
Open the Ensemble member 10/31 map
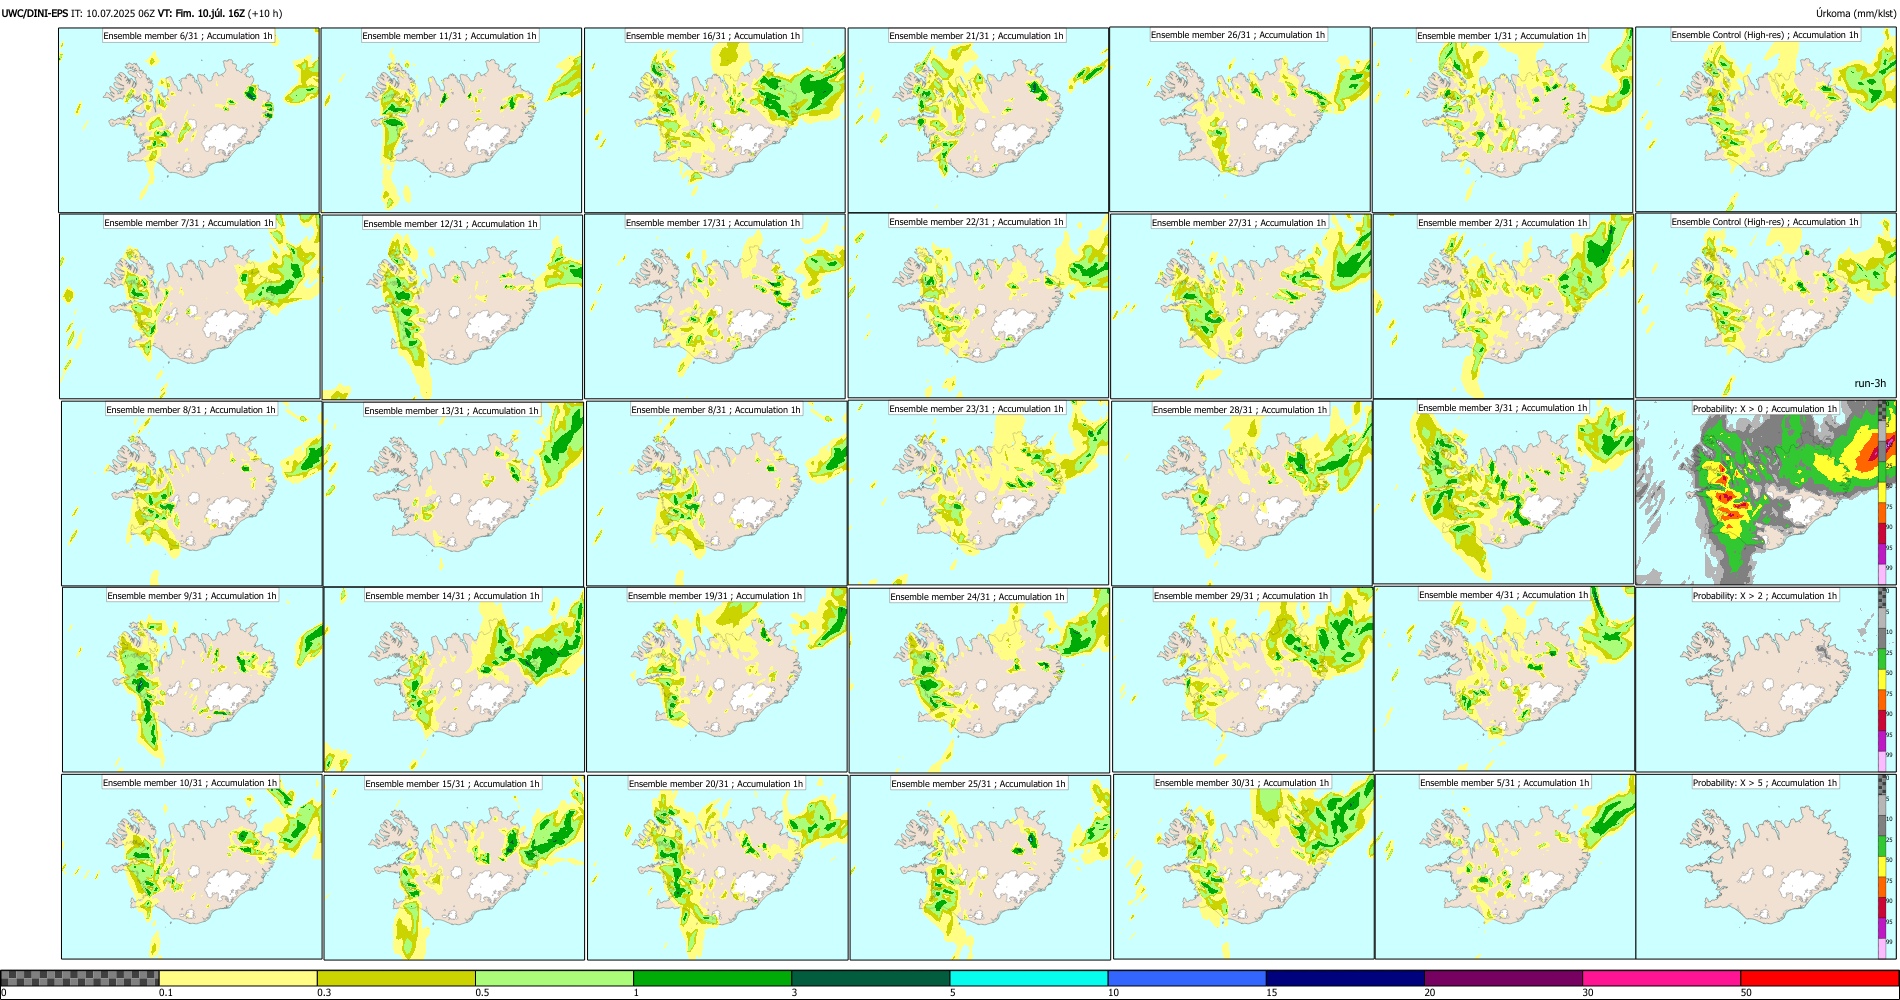coord(192,866)
